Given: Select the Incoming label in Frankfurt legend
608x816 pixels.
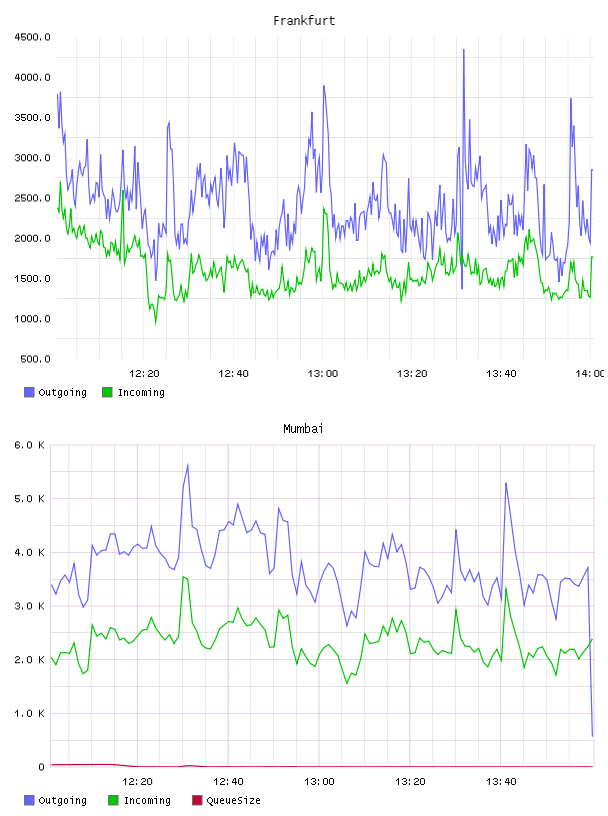Looking at the screenshot, I should 141,392.
